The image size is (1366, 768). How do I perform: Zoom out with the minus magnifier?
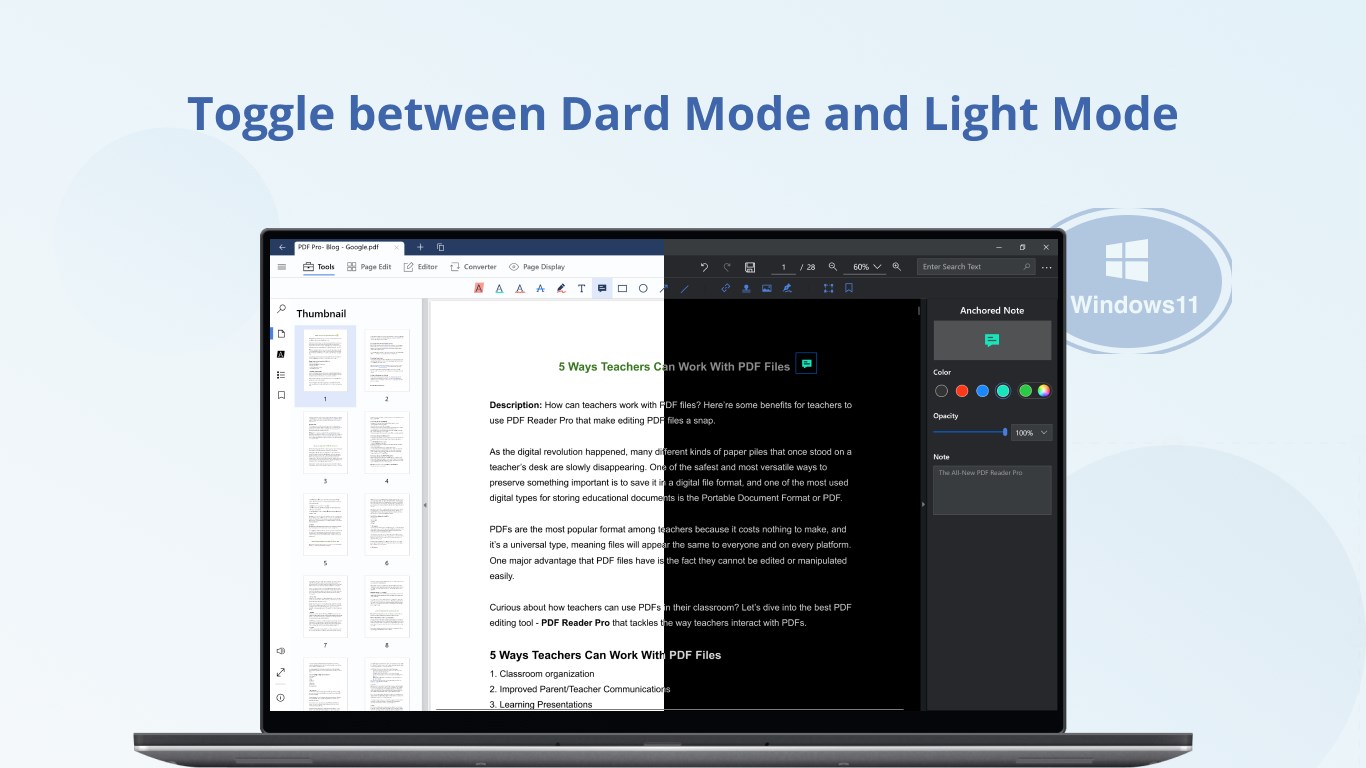[833, 267]
